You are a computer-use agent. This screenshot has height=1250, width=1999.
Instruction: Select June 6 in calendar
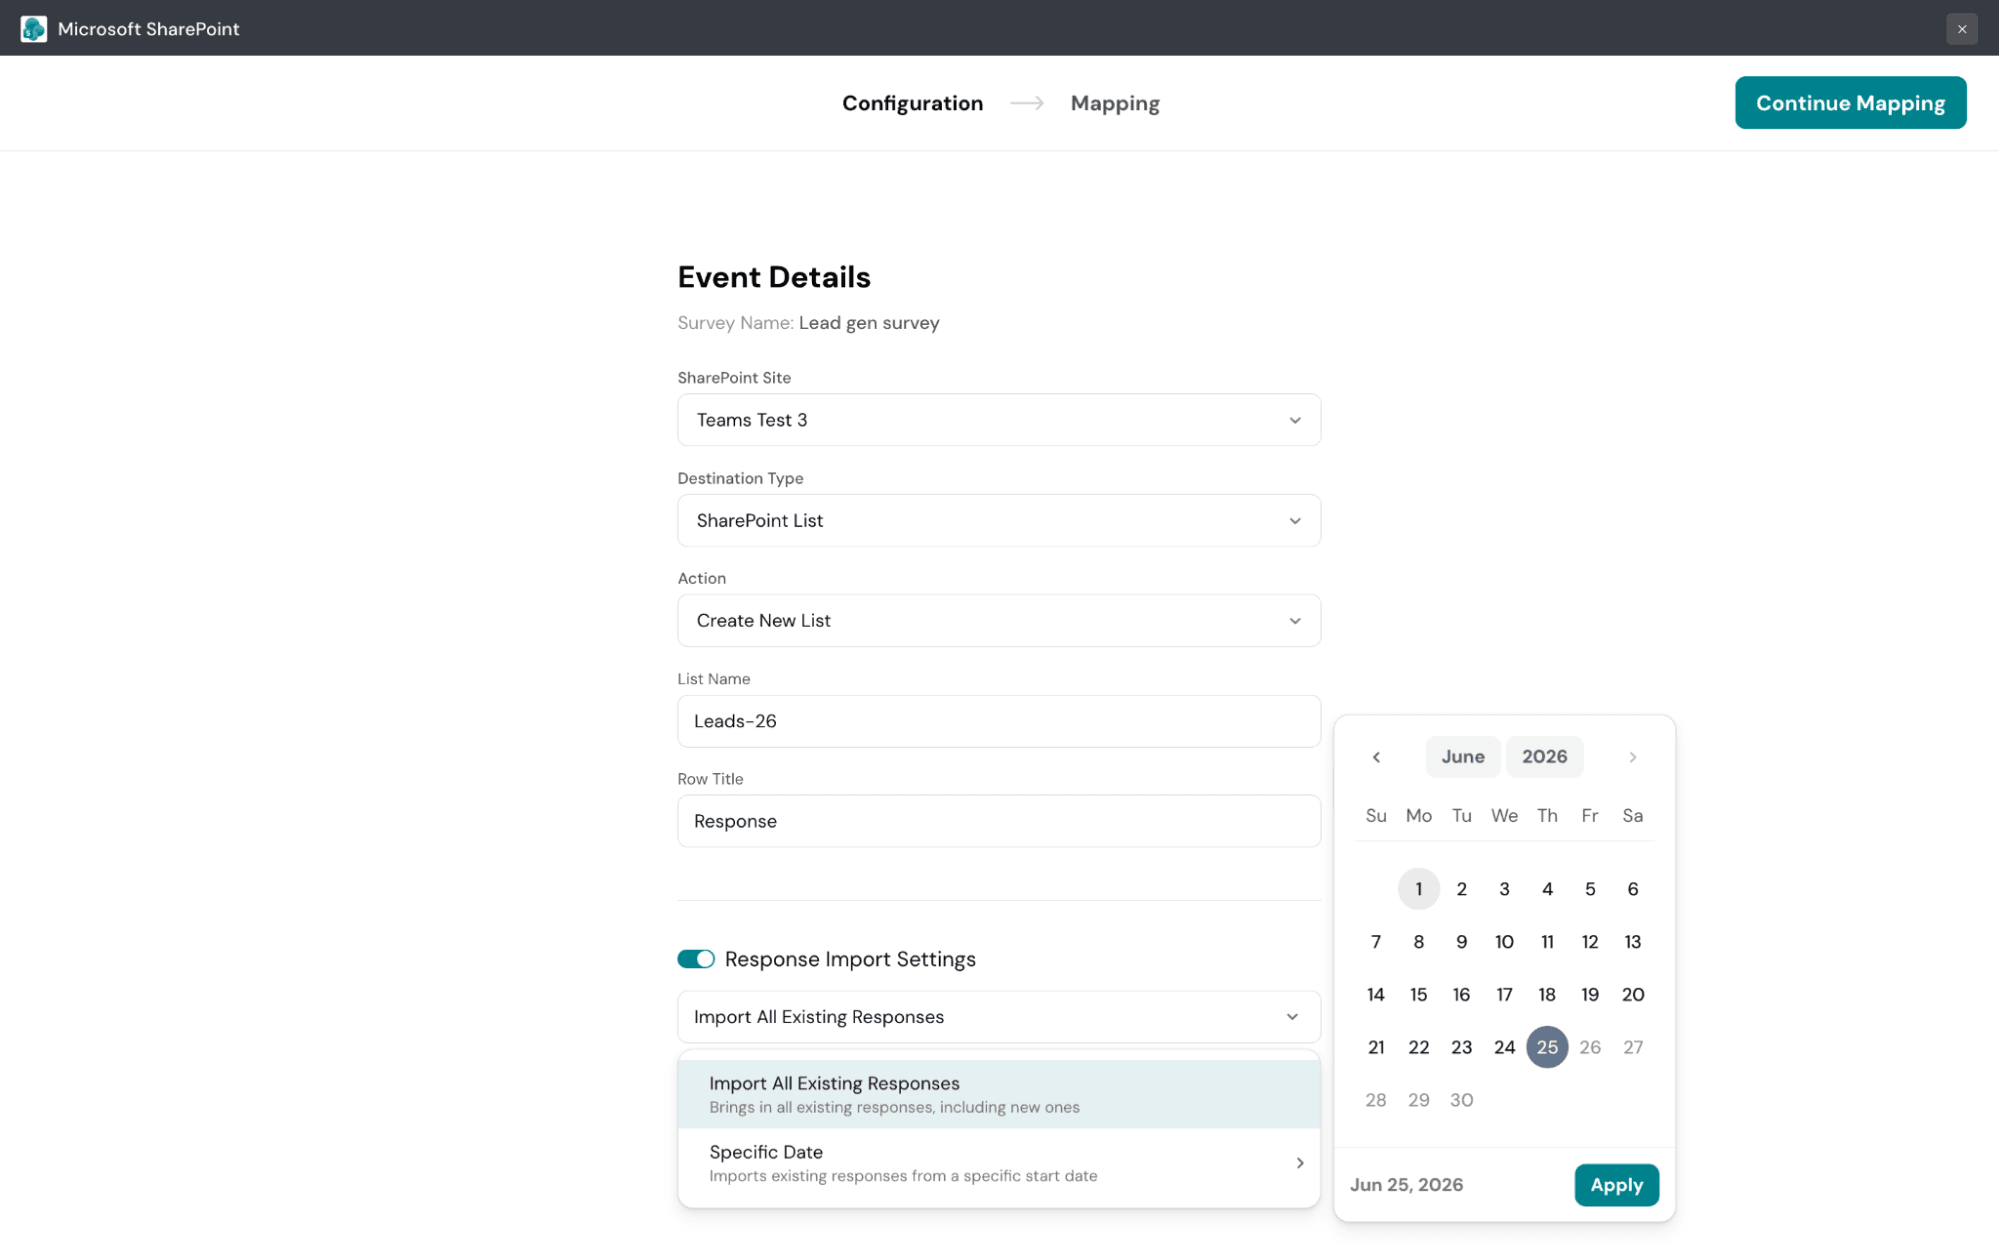click(1632, 889)
